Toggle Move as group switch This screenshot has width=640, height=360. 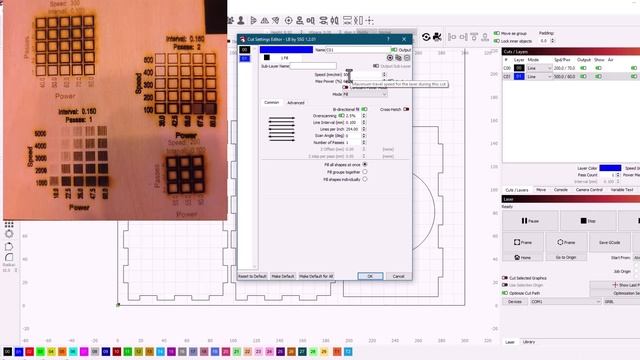[x=497, y=33]
